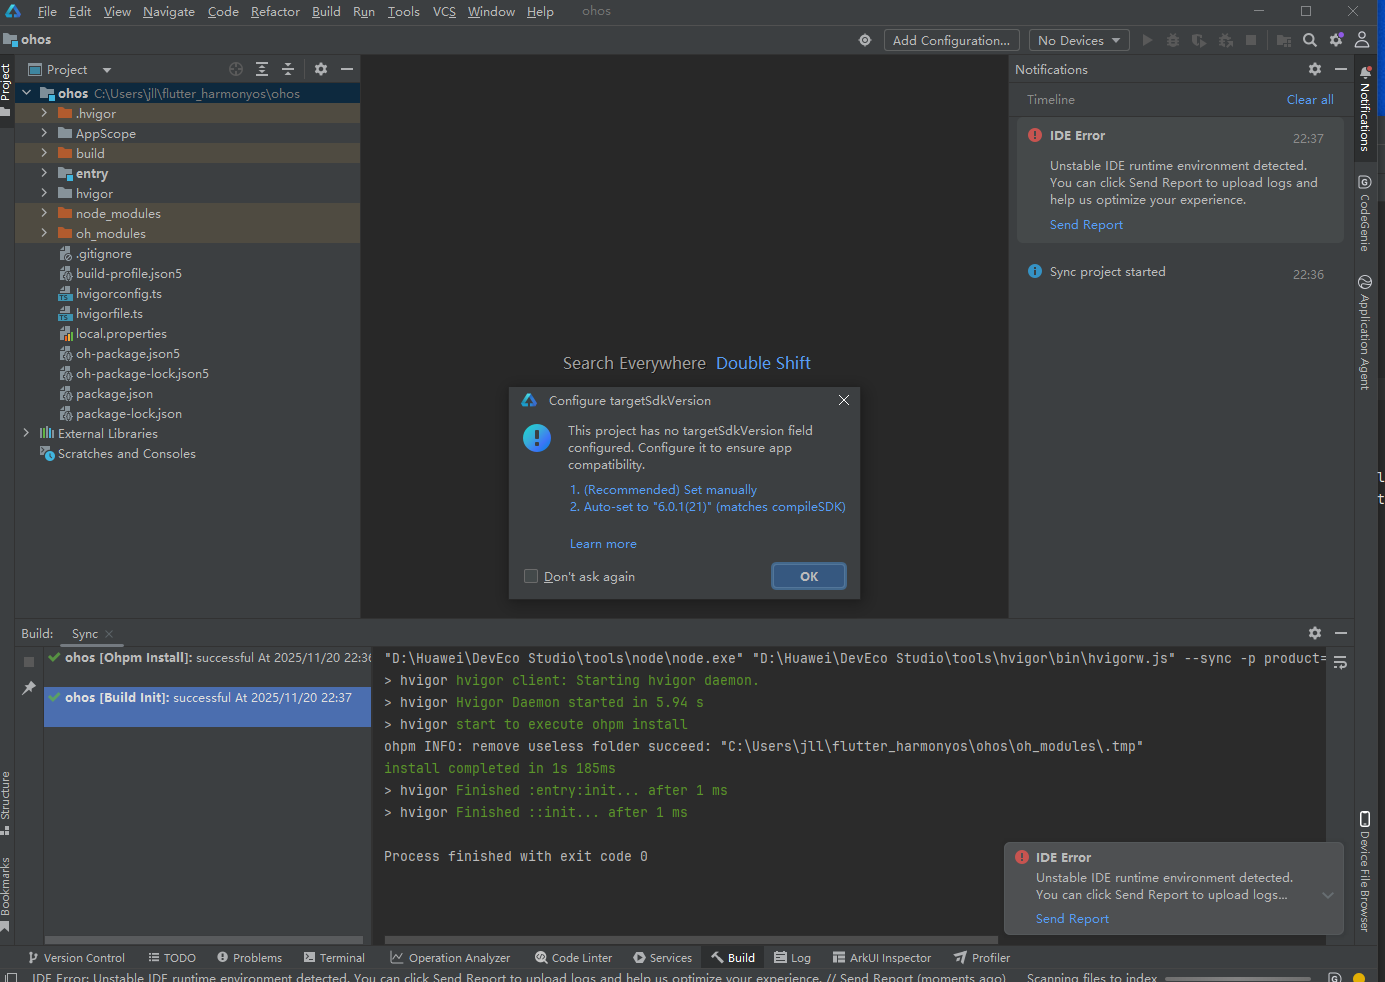Click the Learn more link in the dialog
Screen dimensions: 1385x982
click(x=603, y=544)
